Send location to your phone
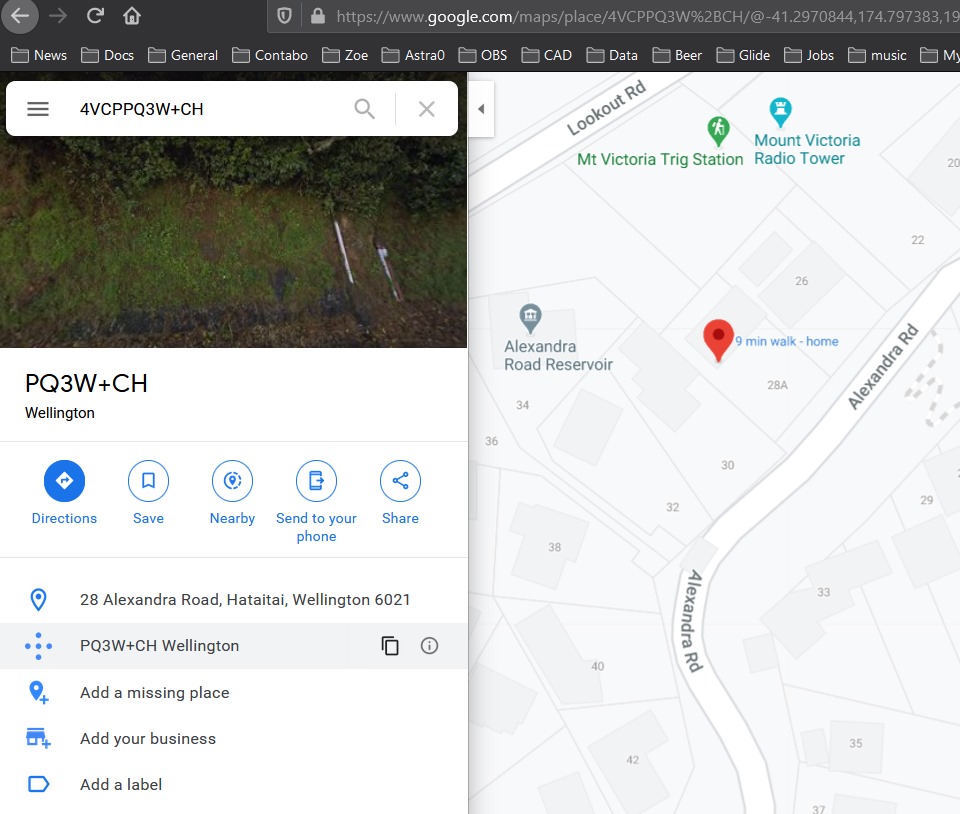The width and height of the screenshot is (960, 814). point(316,482)
